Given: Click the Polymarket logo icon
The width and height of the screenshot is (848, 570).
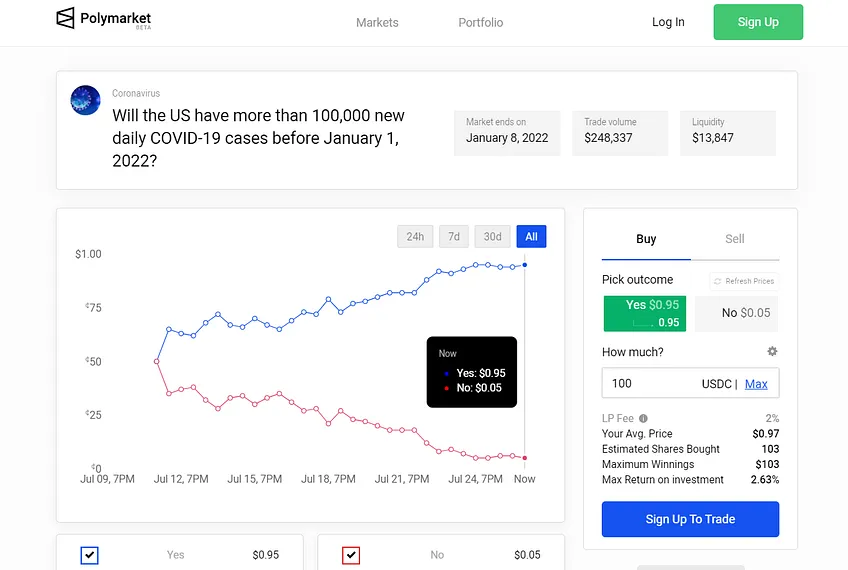Looking at the screenshot, I should pyautogui.click(x=65, y=18).
